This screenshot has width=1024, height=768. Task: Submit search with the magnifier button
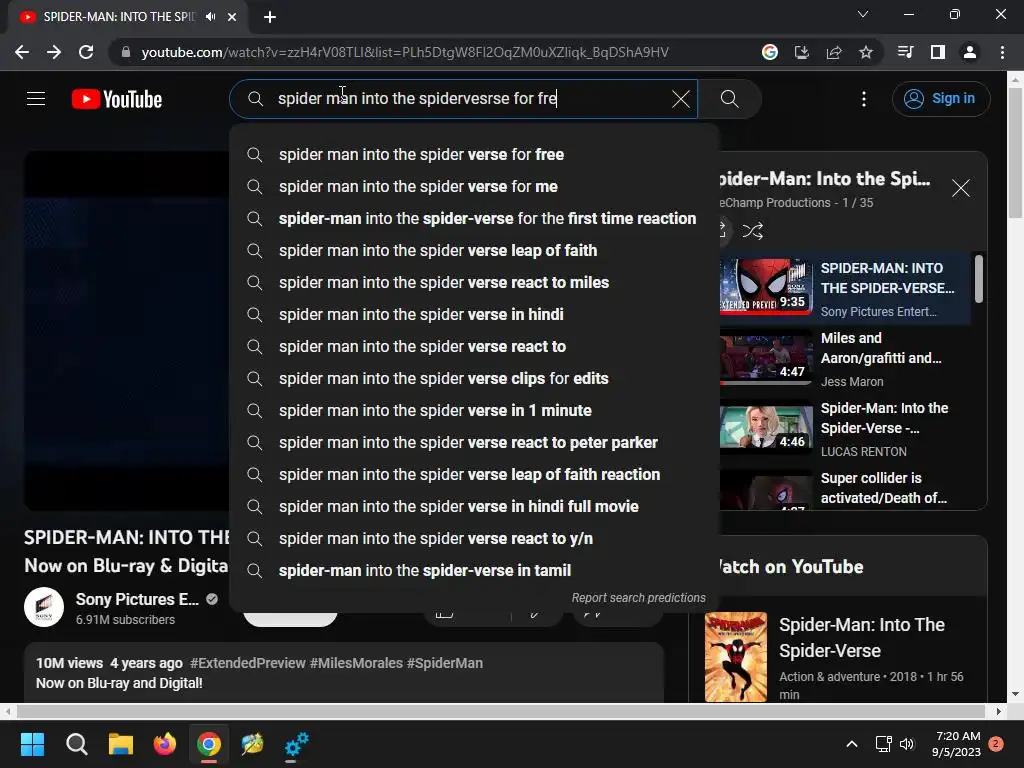point(729,99)
